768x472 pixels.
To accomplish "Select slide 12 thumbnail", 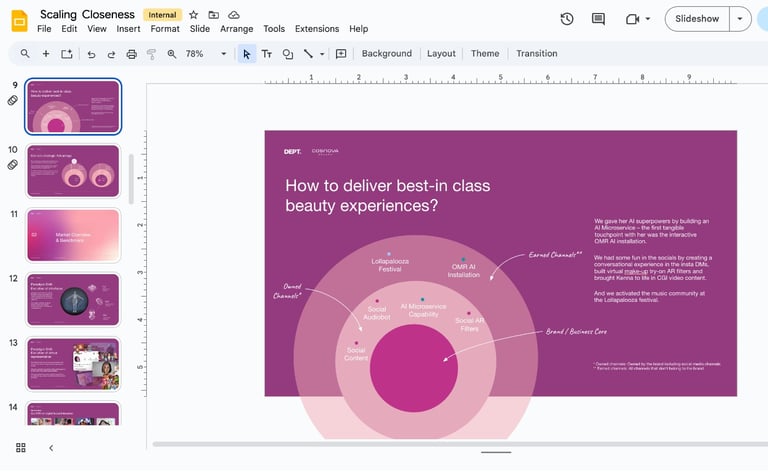I will click(x=73, y=300).
